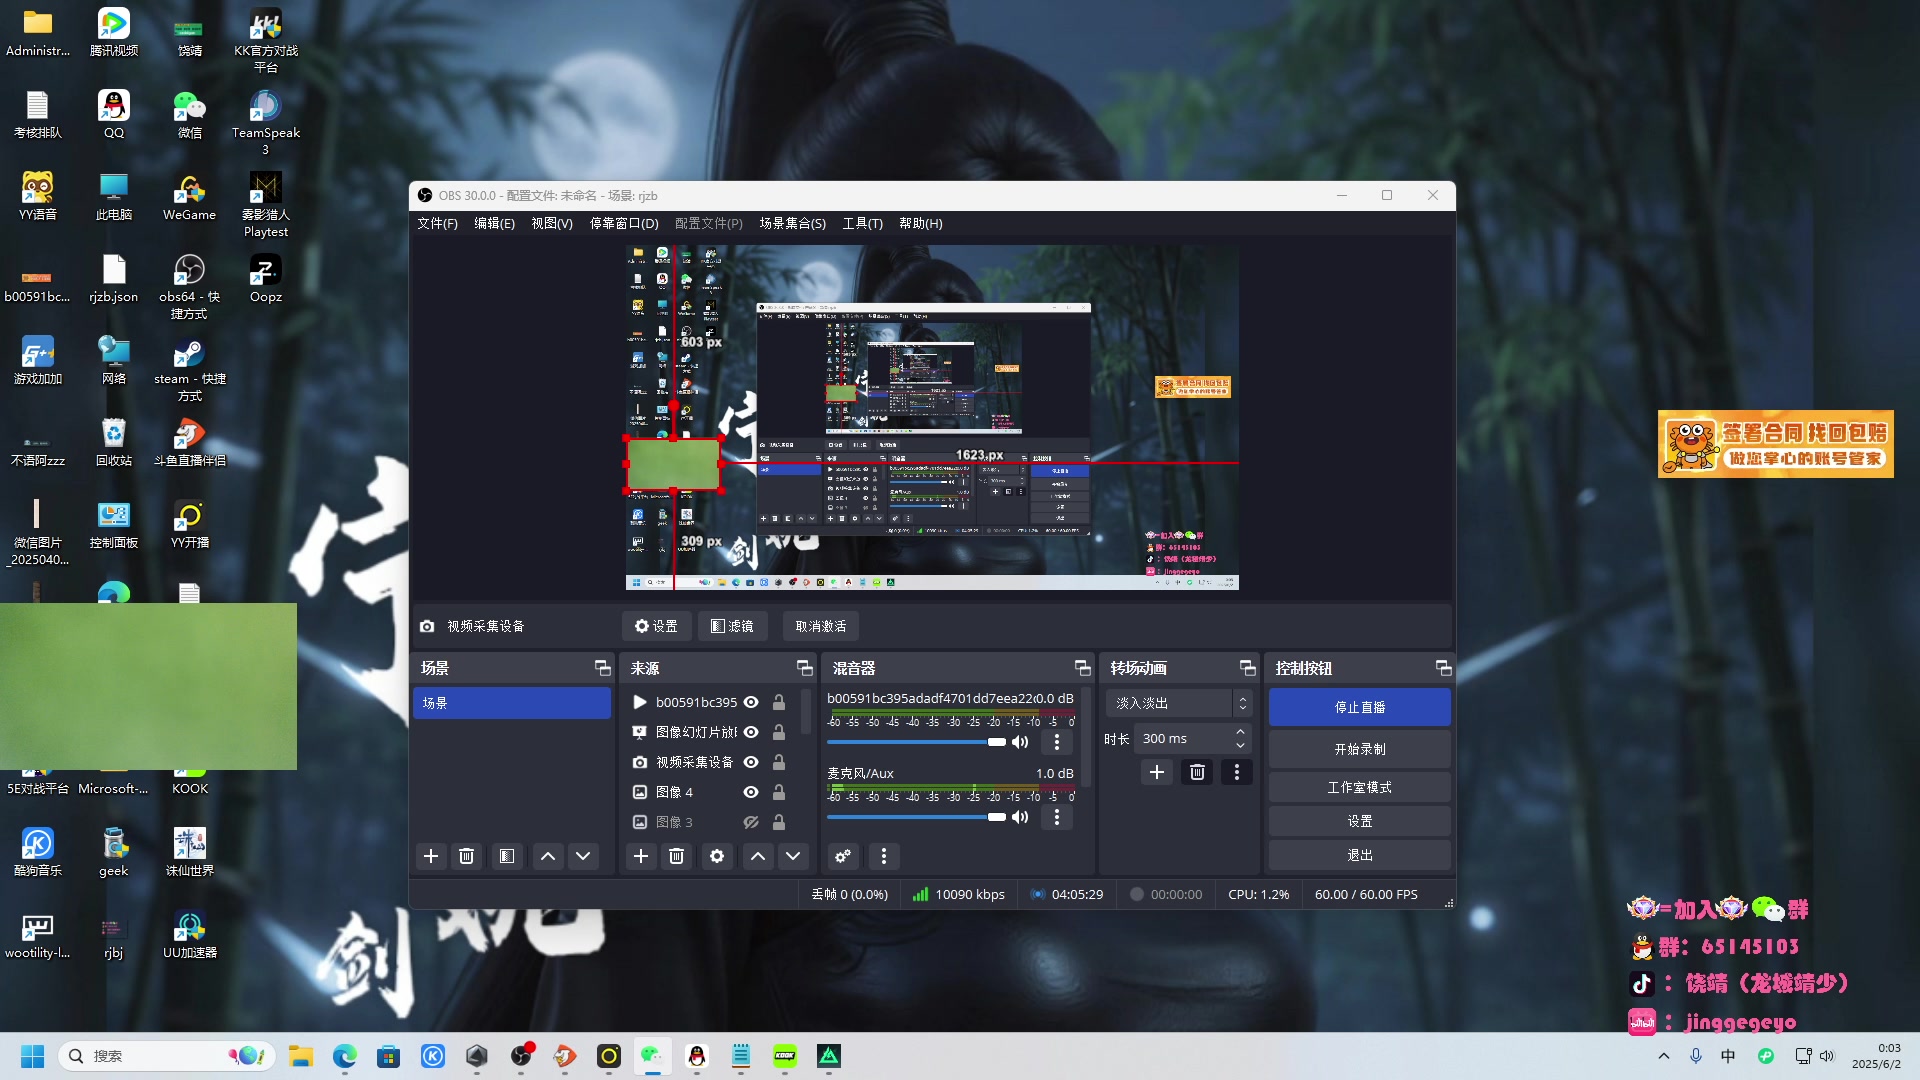
Task: Move selected source down
Action: [793, 856]
